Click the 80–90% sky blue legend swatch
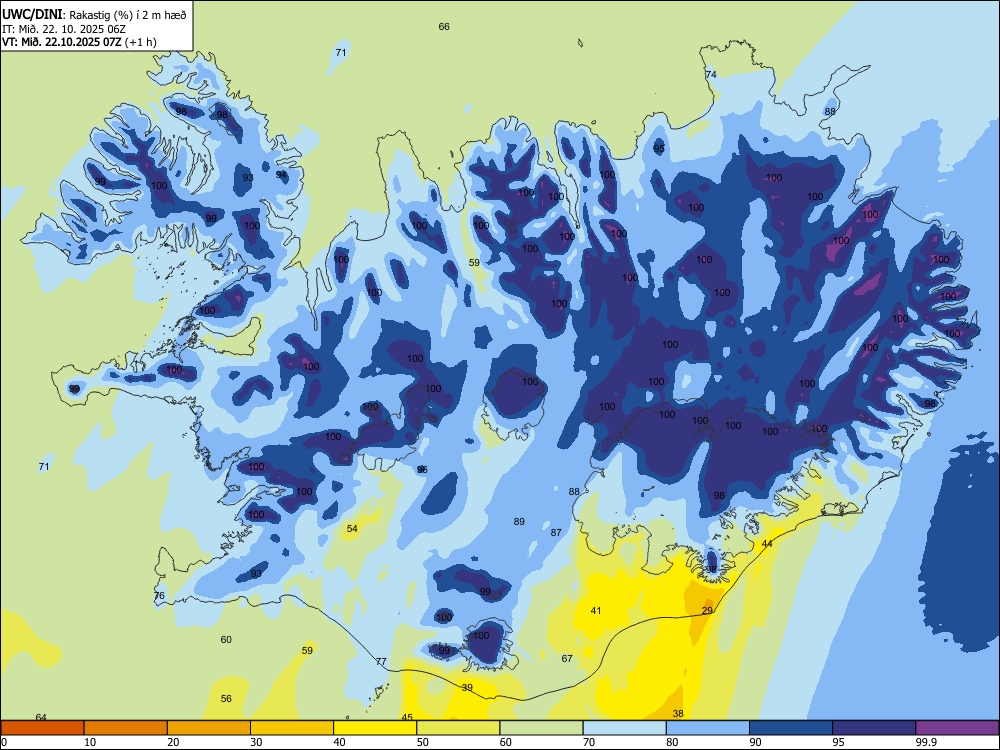Viewport: 1000px width, 750px height. [x=707, y=728]
